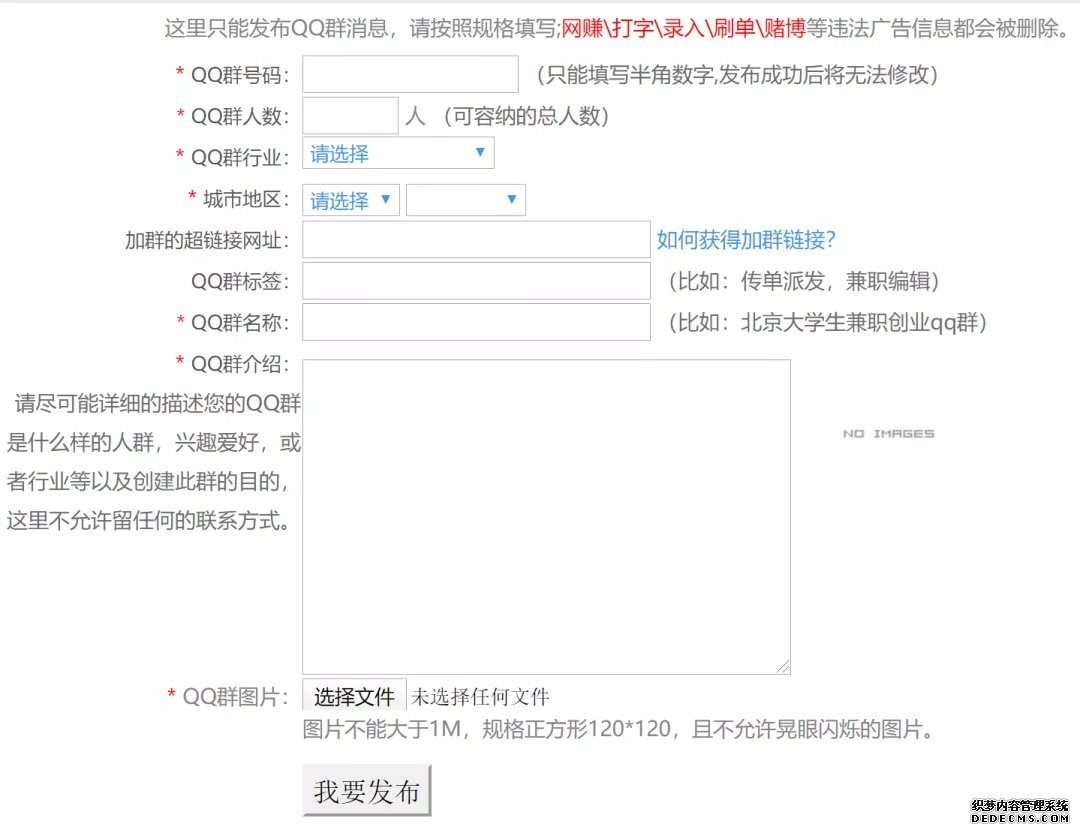This screenshot has height=833, width=1080.
Task: Submit the form with 我要发布 button
Action: pyautogui.click(x=366, y=791)
